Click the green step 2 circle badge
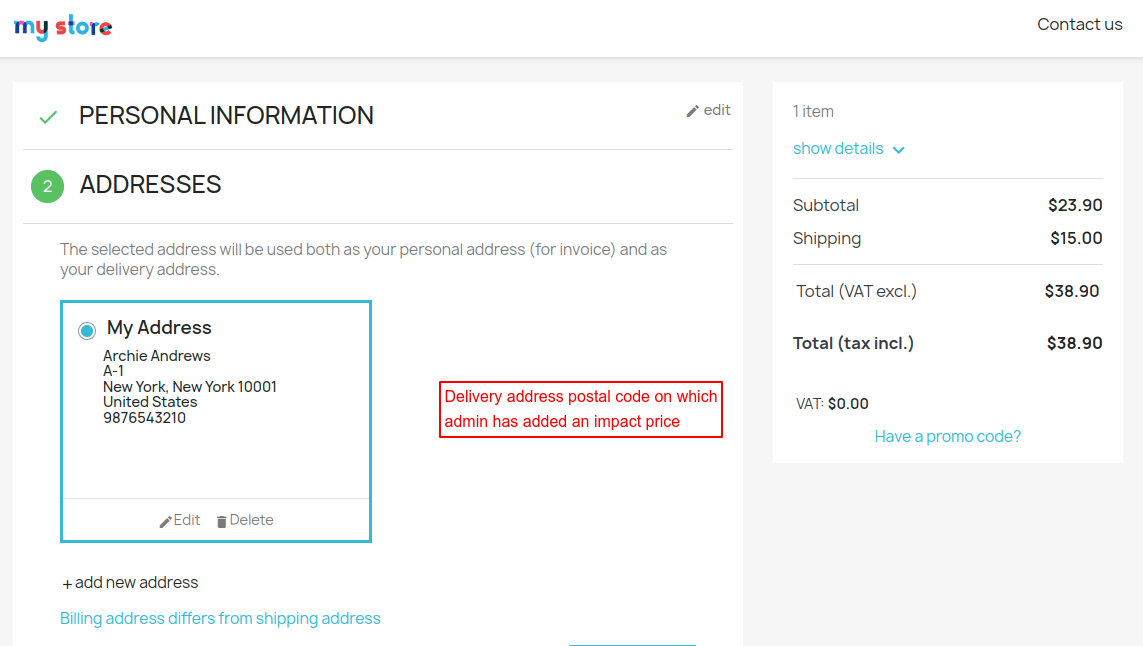The width and height of the screenshot is (1143, 646). pyautogui.click(x=47, y=186)
